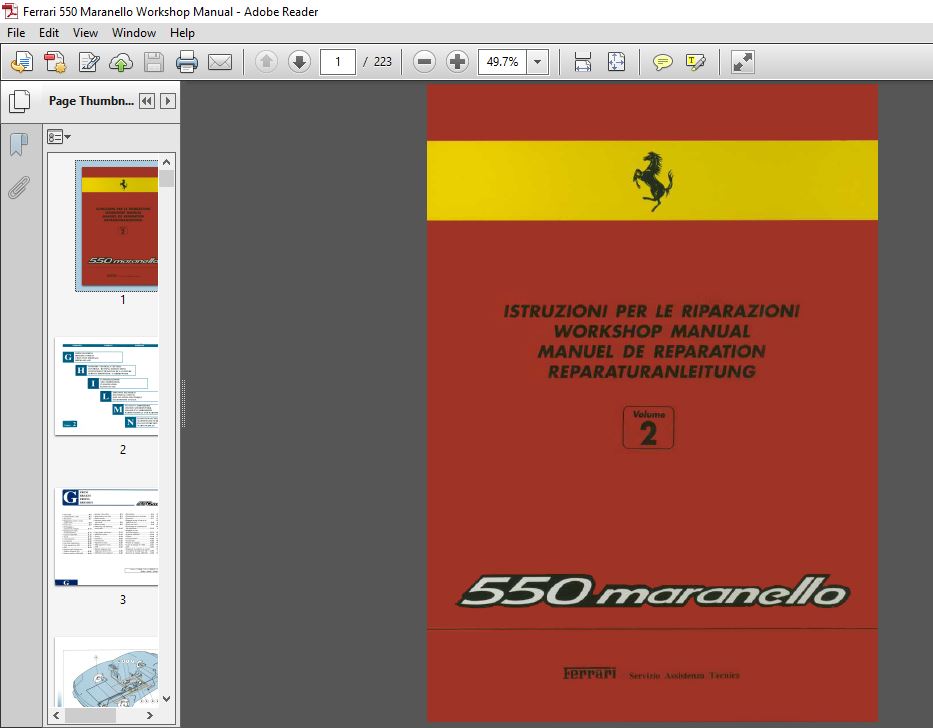Go to previous page arrow
This screenshot has height=728, width=933.
pos(266,61)
